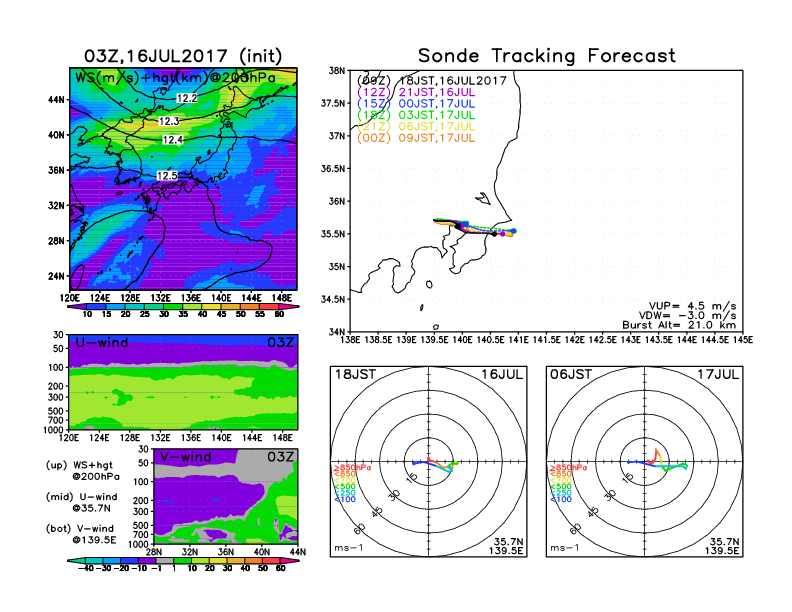Click the magenta end segment past 60 on the bottom color bar
Viewport: 792px width, 612px height.
(290, 561)
